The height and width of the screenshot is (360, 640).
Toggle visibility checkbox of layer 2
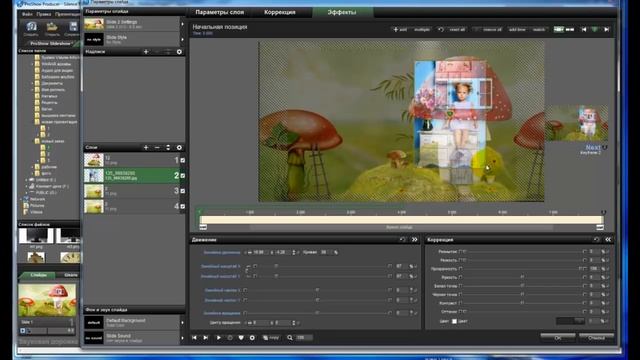coord(182,176)
